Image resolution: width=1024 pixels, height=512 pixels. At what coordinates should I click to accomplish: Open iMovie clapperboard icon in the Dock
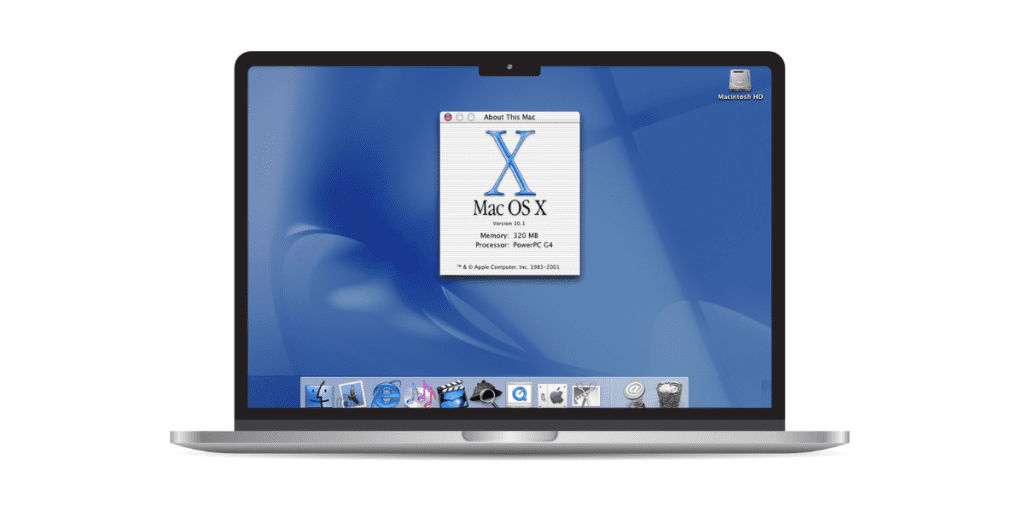click(452, 394)
